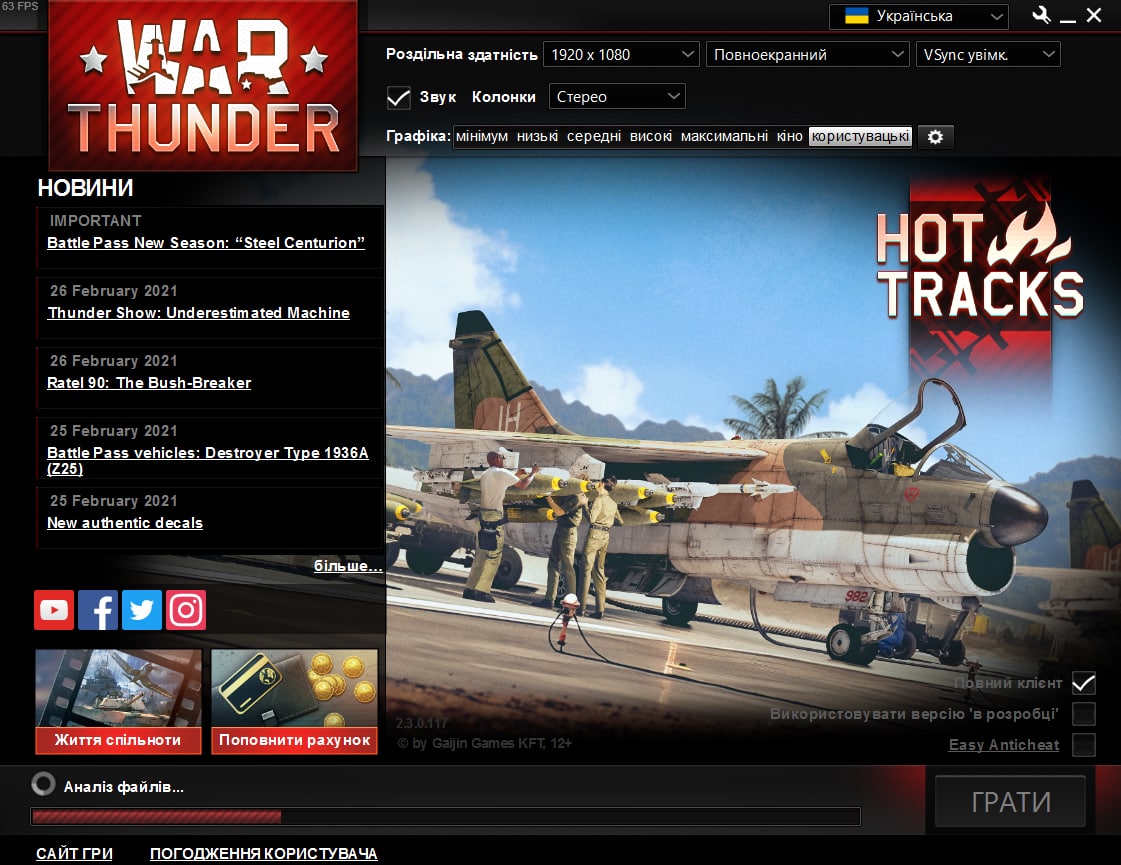The image size is (1121, 865).
Task: Select низькі graphics preset
Action: pos(537,137)
